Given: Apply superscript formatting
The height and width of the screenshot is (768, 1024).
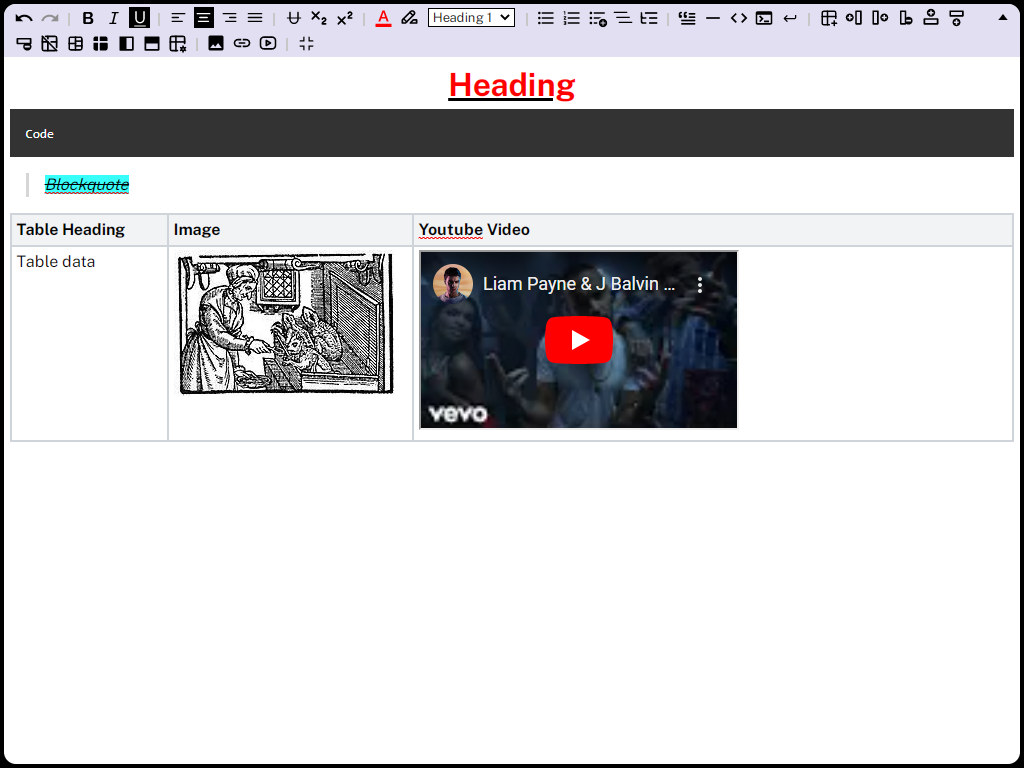Looking at the screenshot, I should point(345,18).
